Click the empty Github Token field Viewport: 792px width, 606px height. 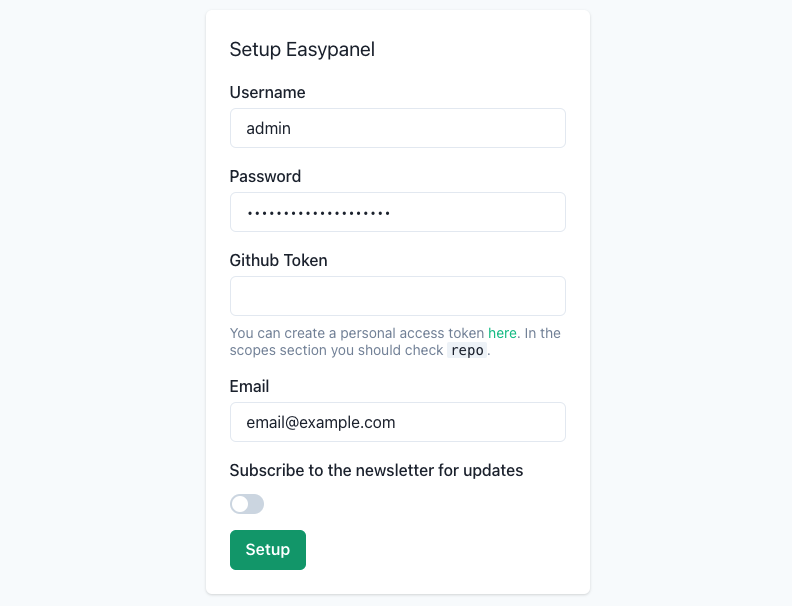[x=397, y=296]
